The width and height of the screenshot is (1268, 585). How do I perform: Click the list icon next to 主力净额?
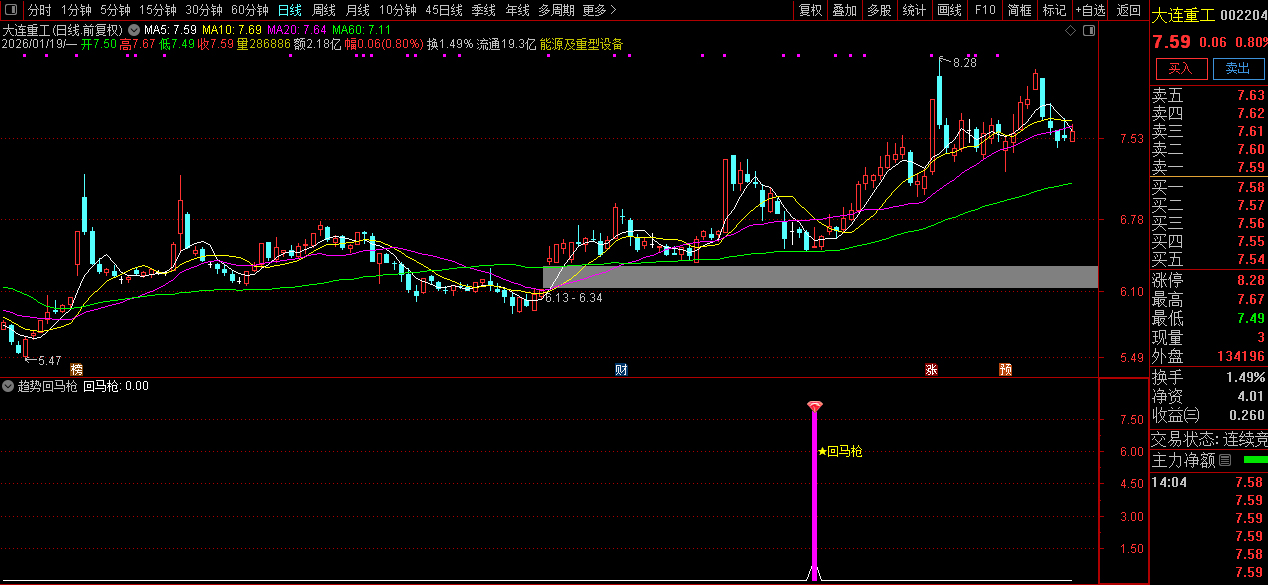[1225, 461]
